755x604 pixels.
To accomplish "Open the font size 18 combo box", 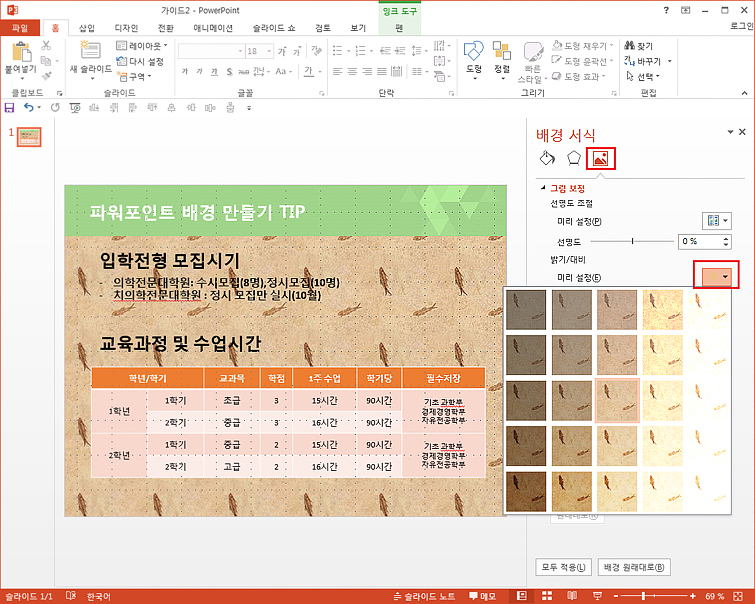I will pyautogui.click(x=260, y=51).
